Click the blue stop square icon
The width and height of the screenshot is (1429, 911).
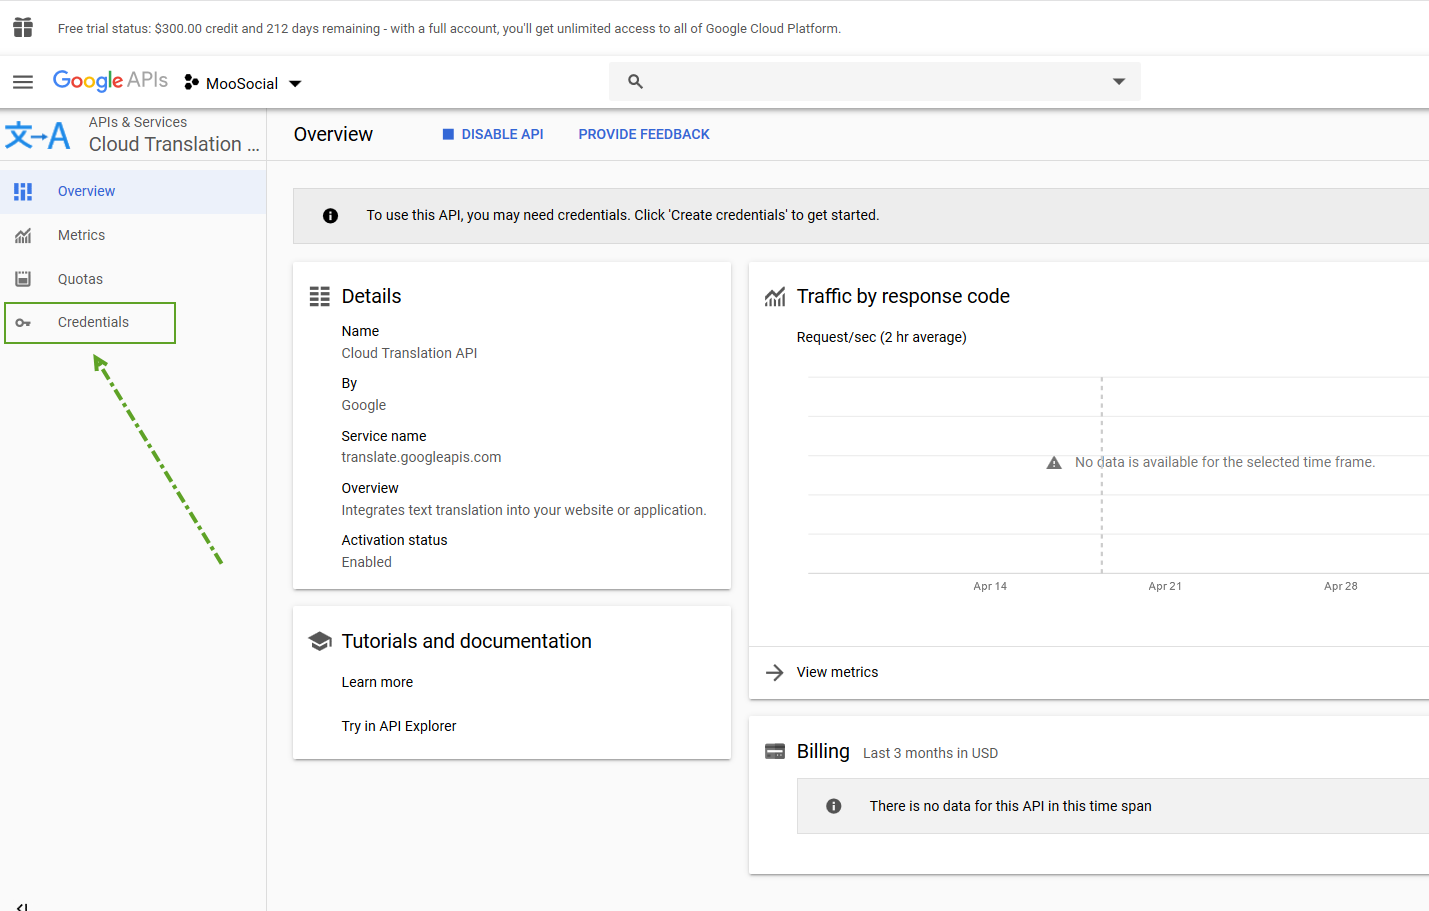tap(448, 134)
